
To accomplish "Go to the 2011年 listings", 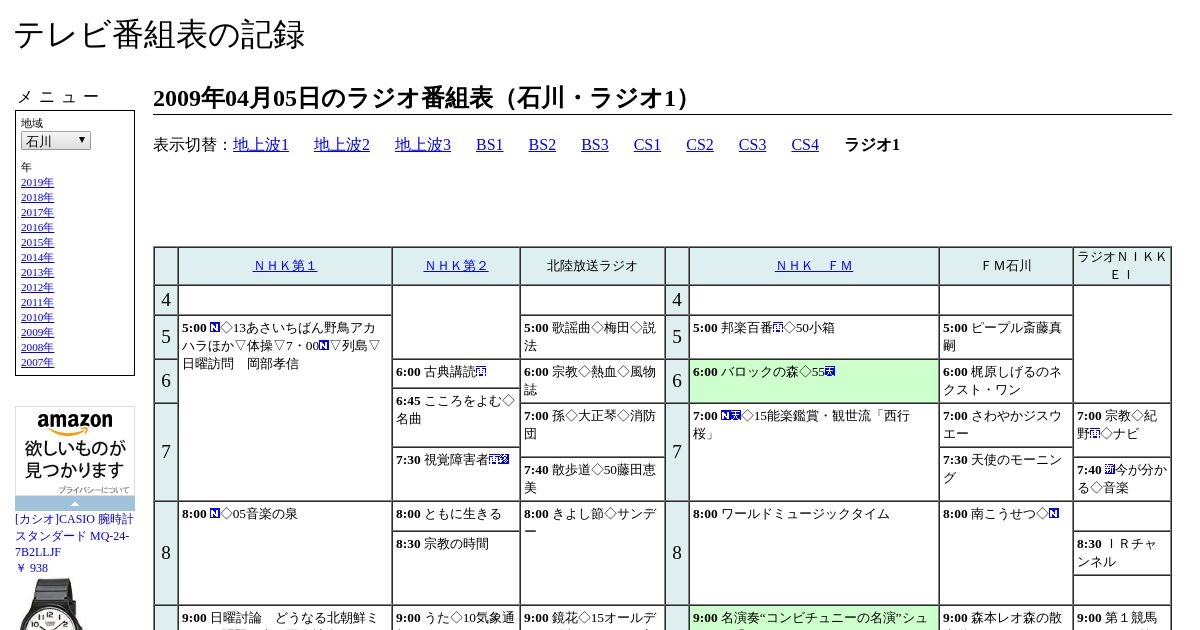I will pos(37,302).
